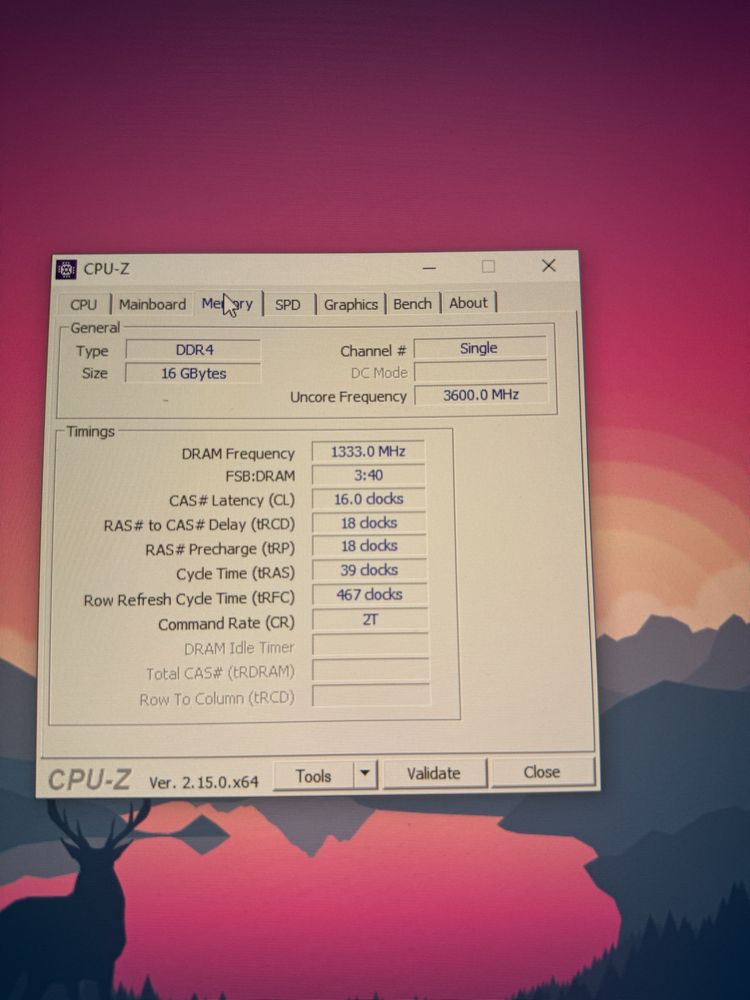Click the FSB:DRAM label
This screenshot has height=1000, width=750.
(x=260, y=476)
